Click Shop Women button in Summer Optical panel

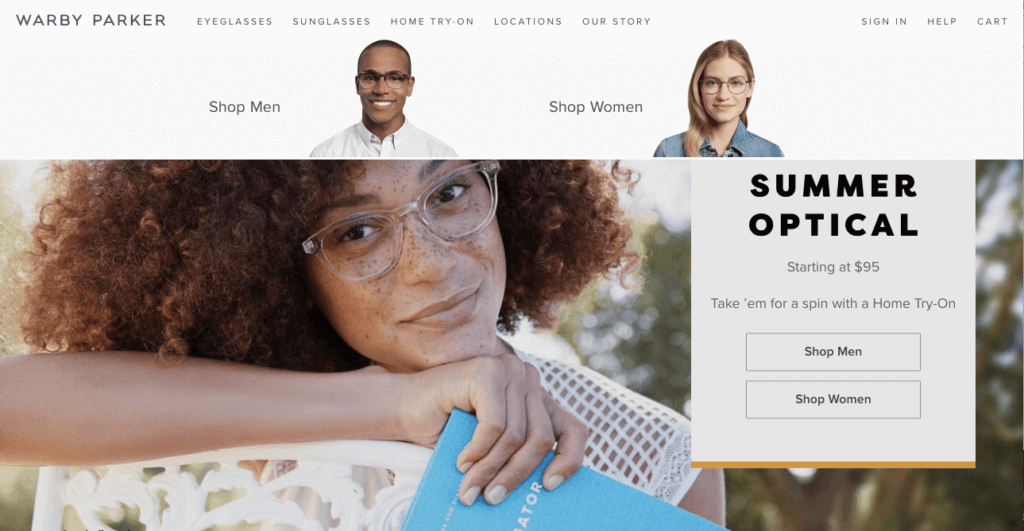coord(833,400)
